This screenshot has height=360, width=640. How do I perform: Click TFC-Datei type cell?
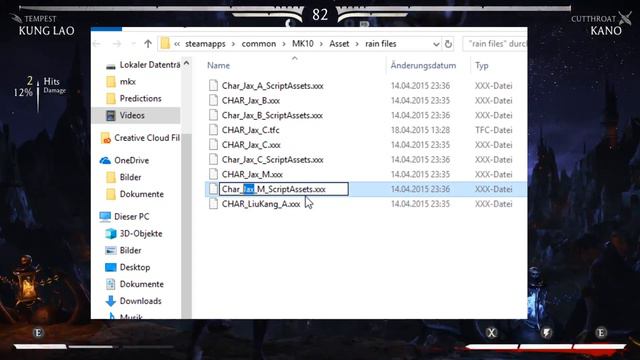tap(493, 130)
